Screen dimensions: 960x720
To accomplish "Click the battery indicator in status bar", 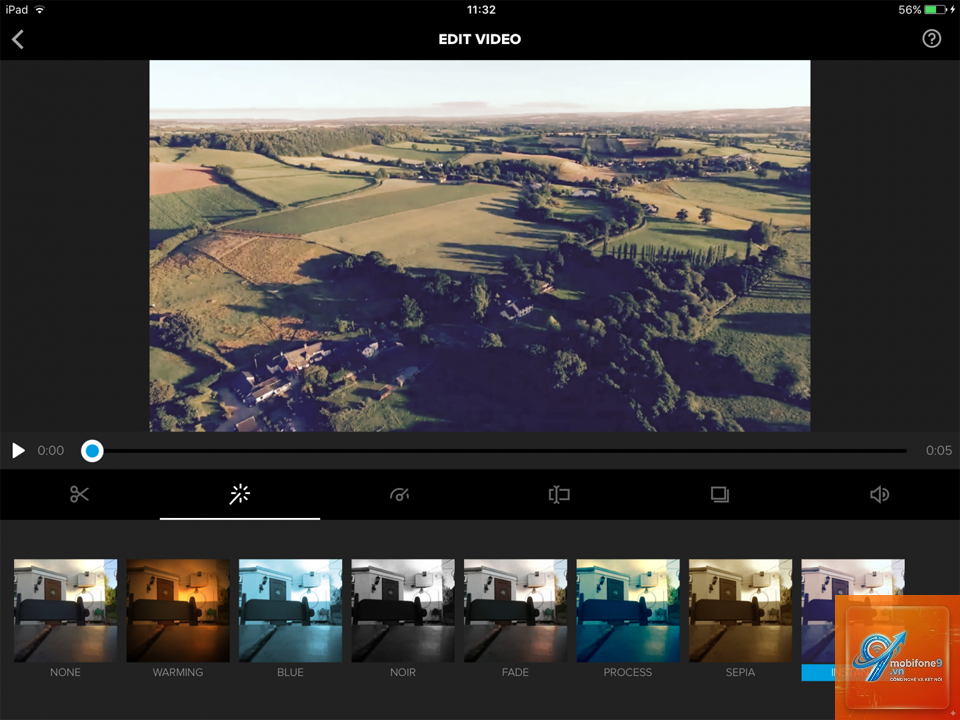I will tap(936, 10).
